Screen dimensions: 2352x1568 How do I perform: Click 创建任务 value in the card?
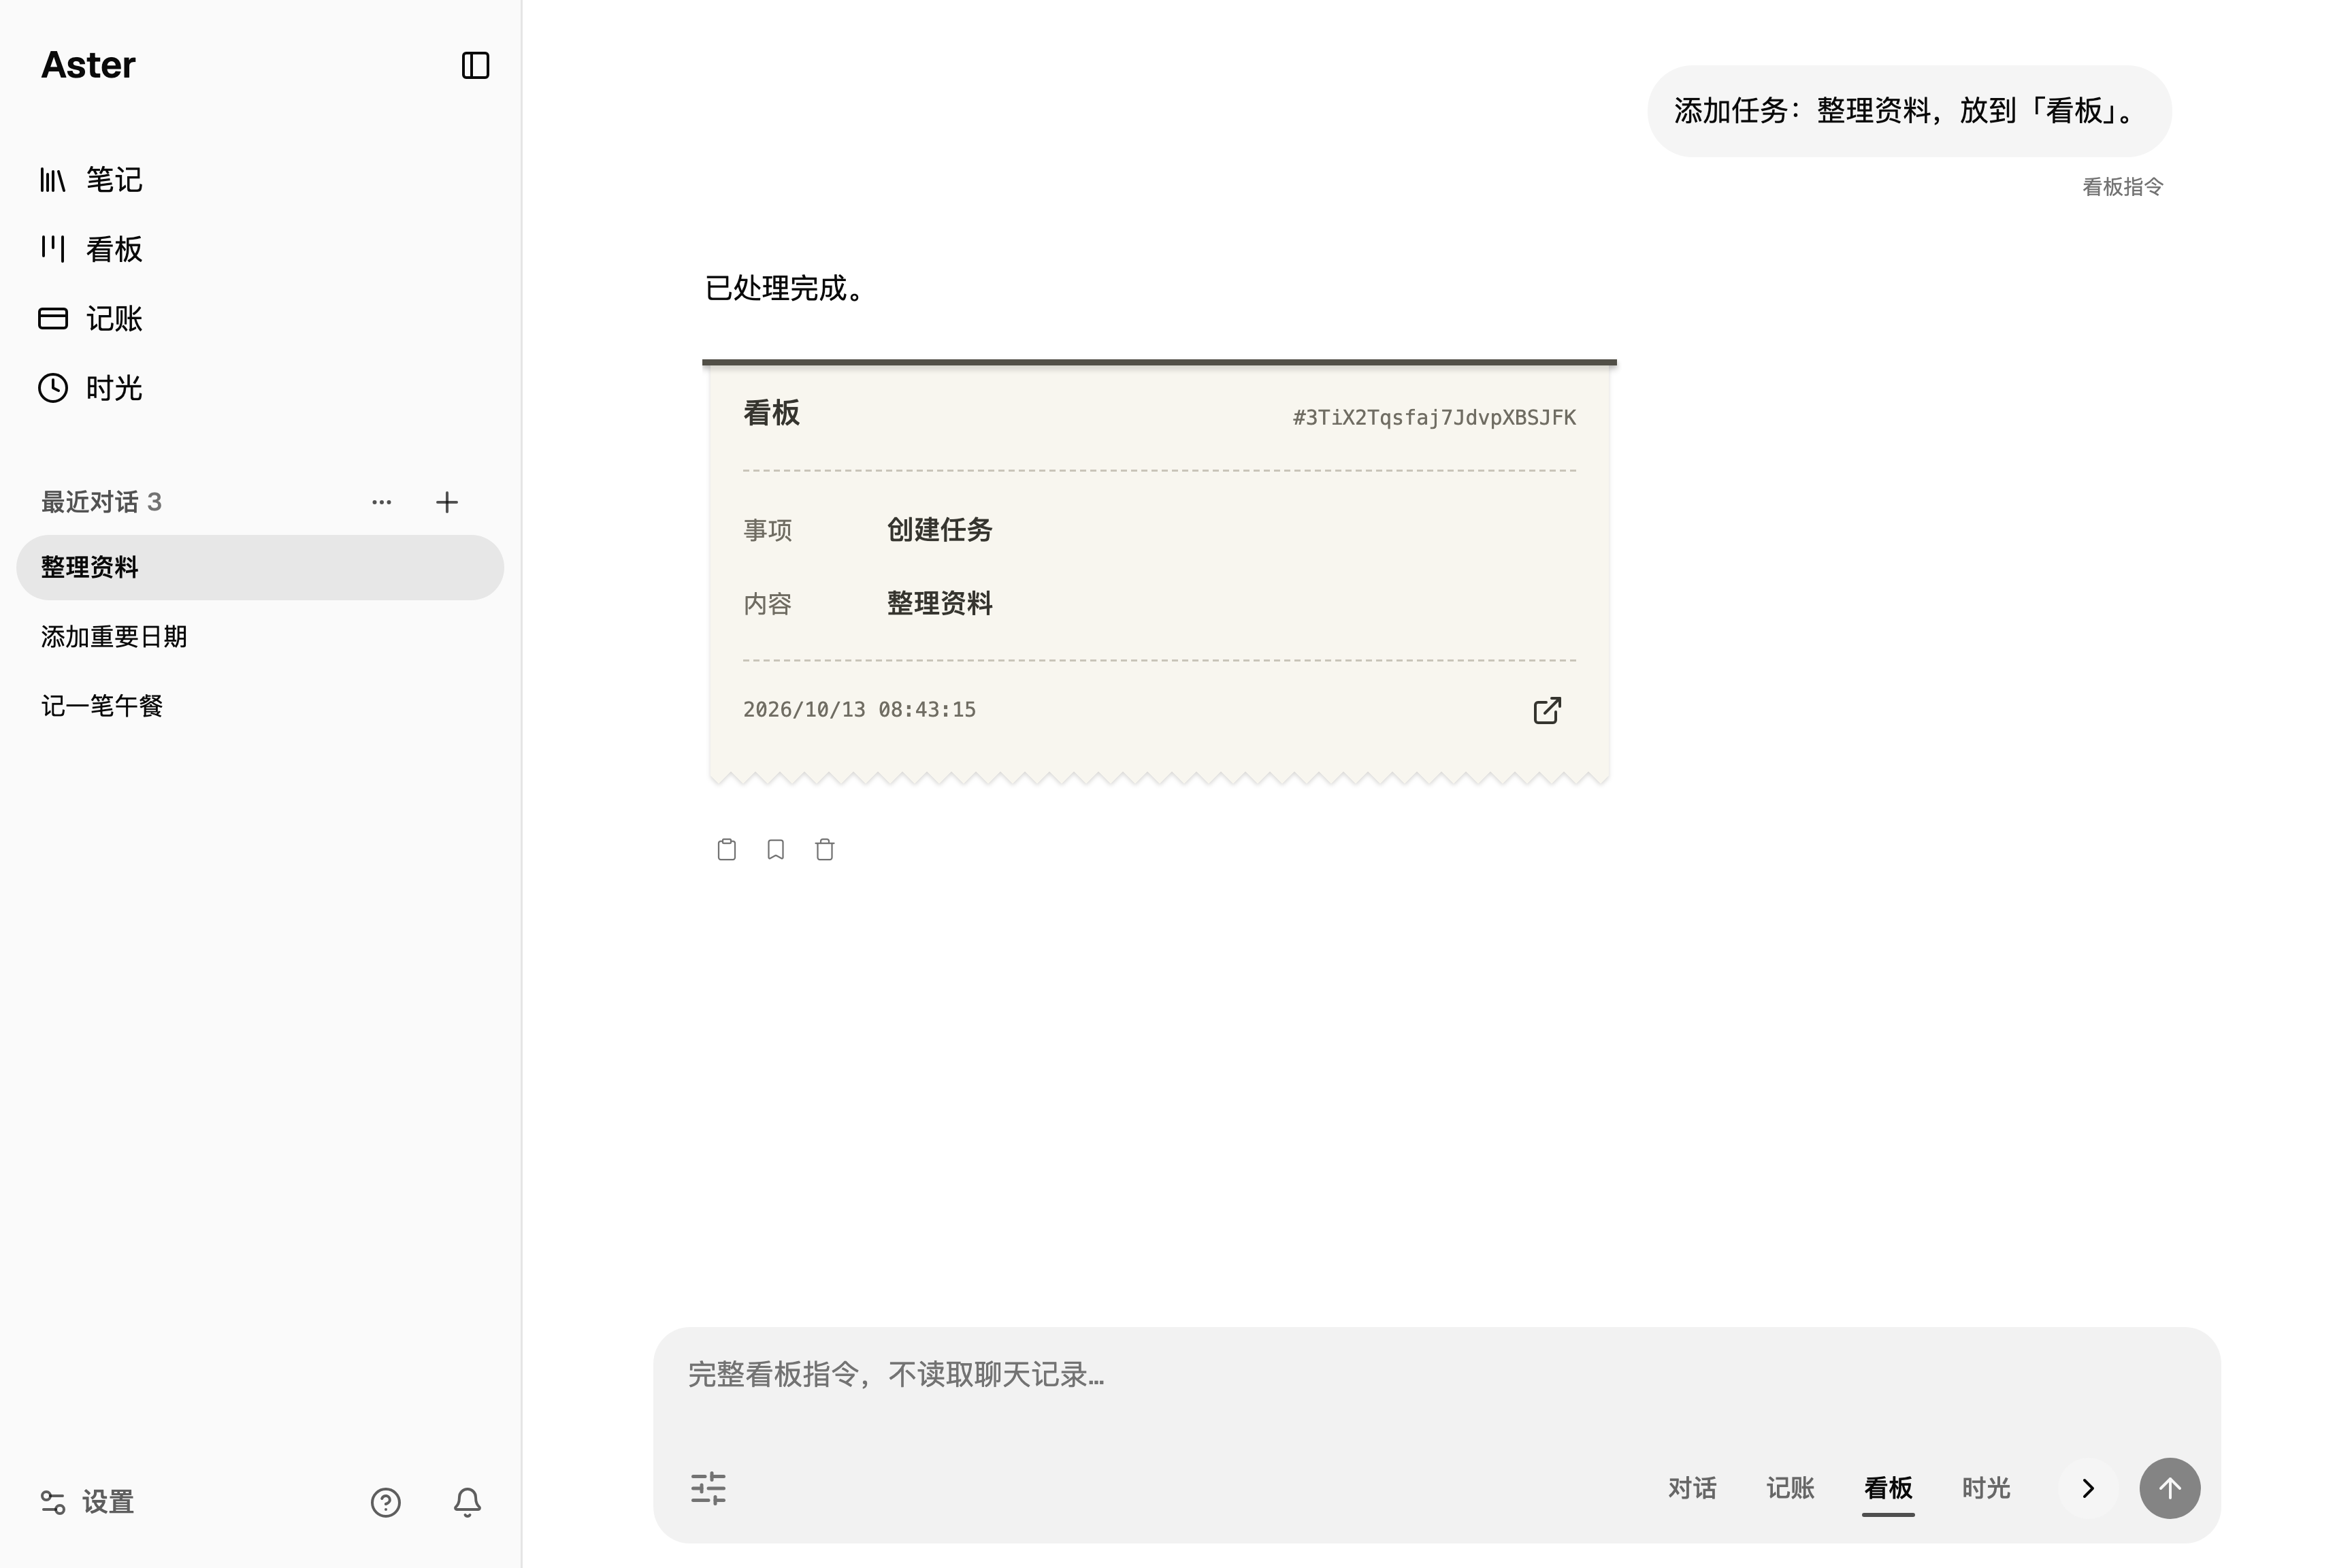click(x=939, y=530)
